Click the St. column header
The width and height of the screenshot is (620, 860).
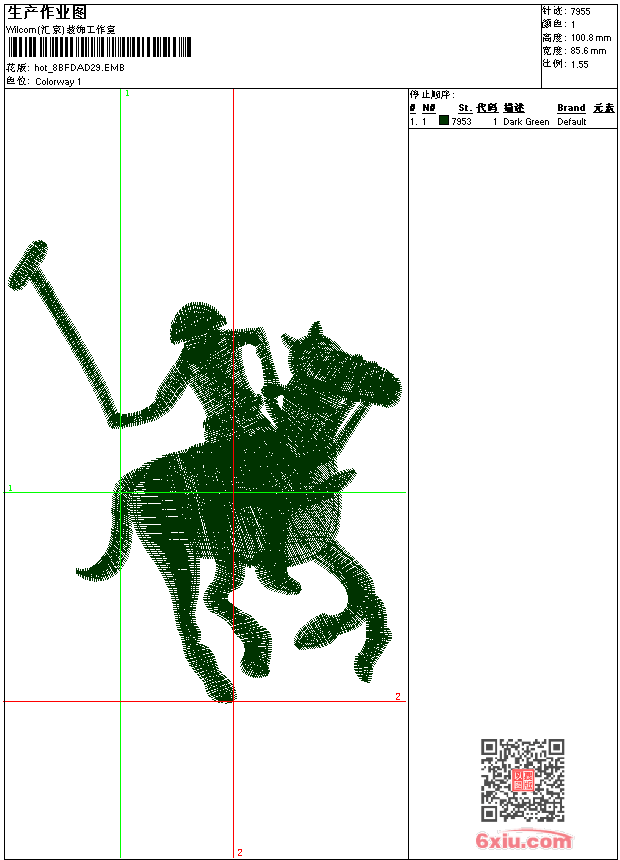465,108
